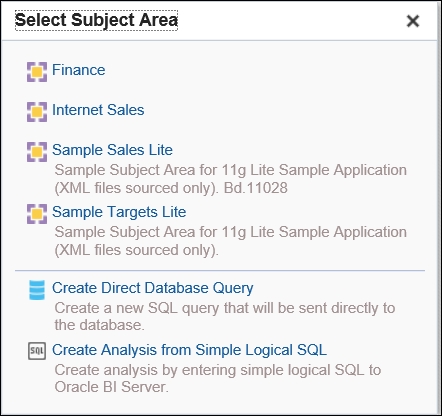Open Create Direct Database Query
442x416 pixels.
click(x=153, y=288)
